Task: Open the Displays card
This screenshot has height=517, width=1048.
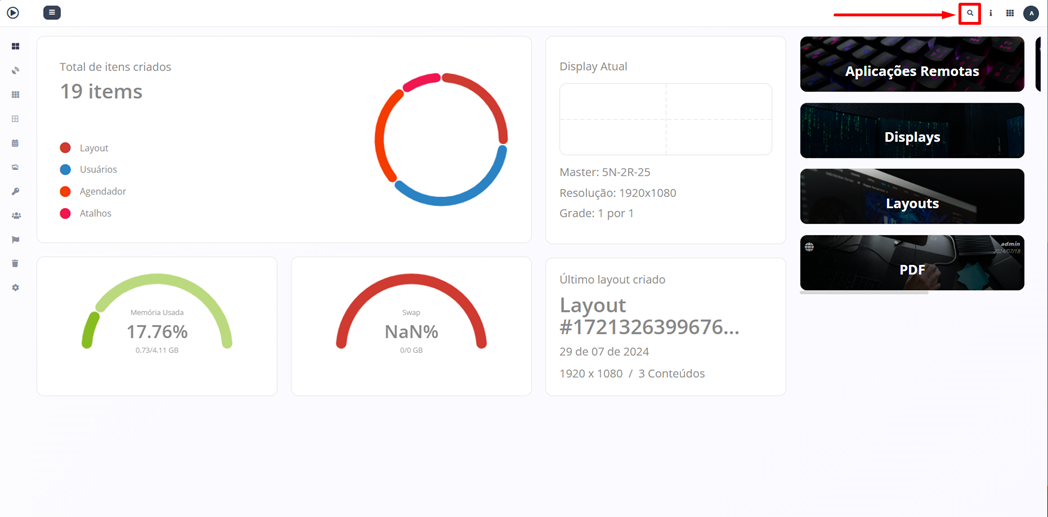Action: (911, 131)
